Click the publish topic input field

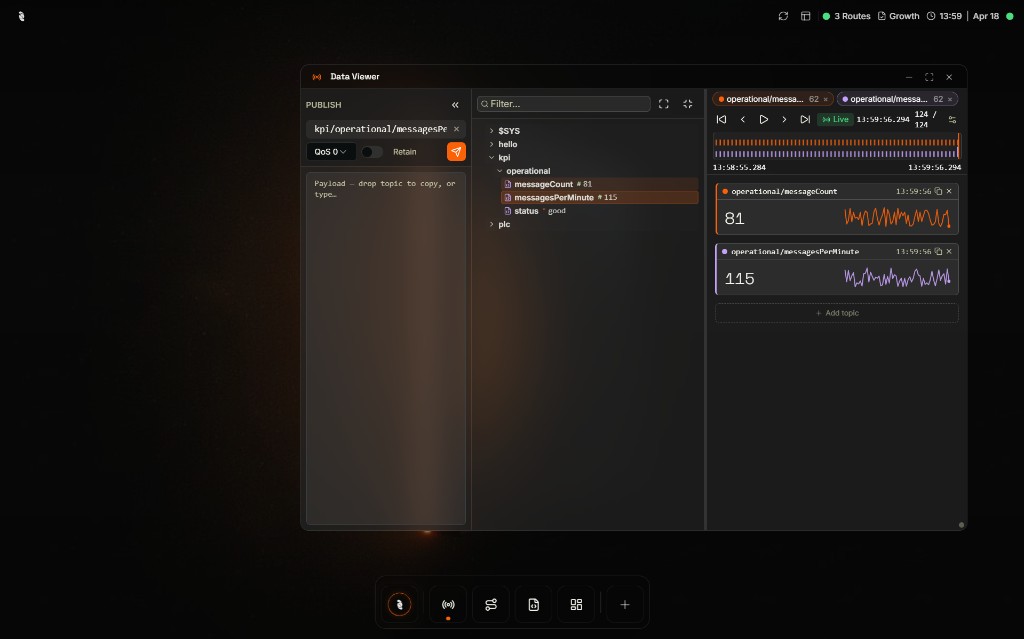coord(380,129)
